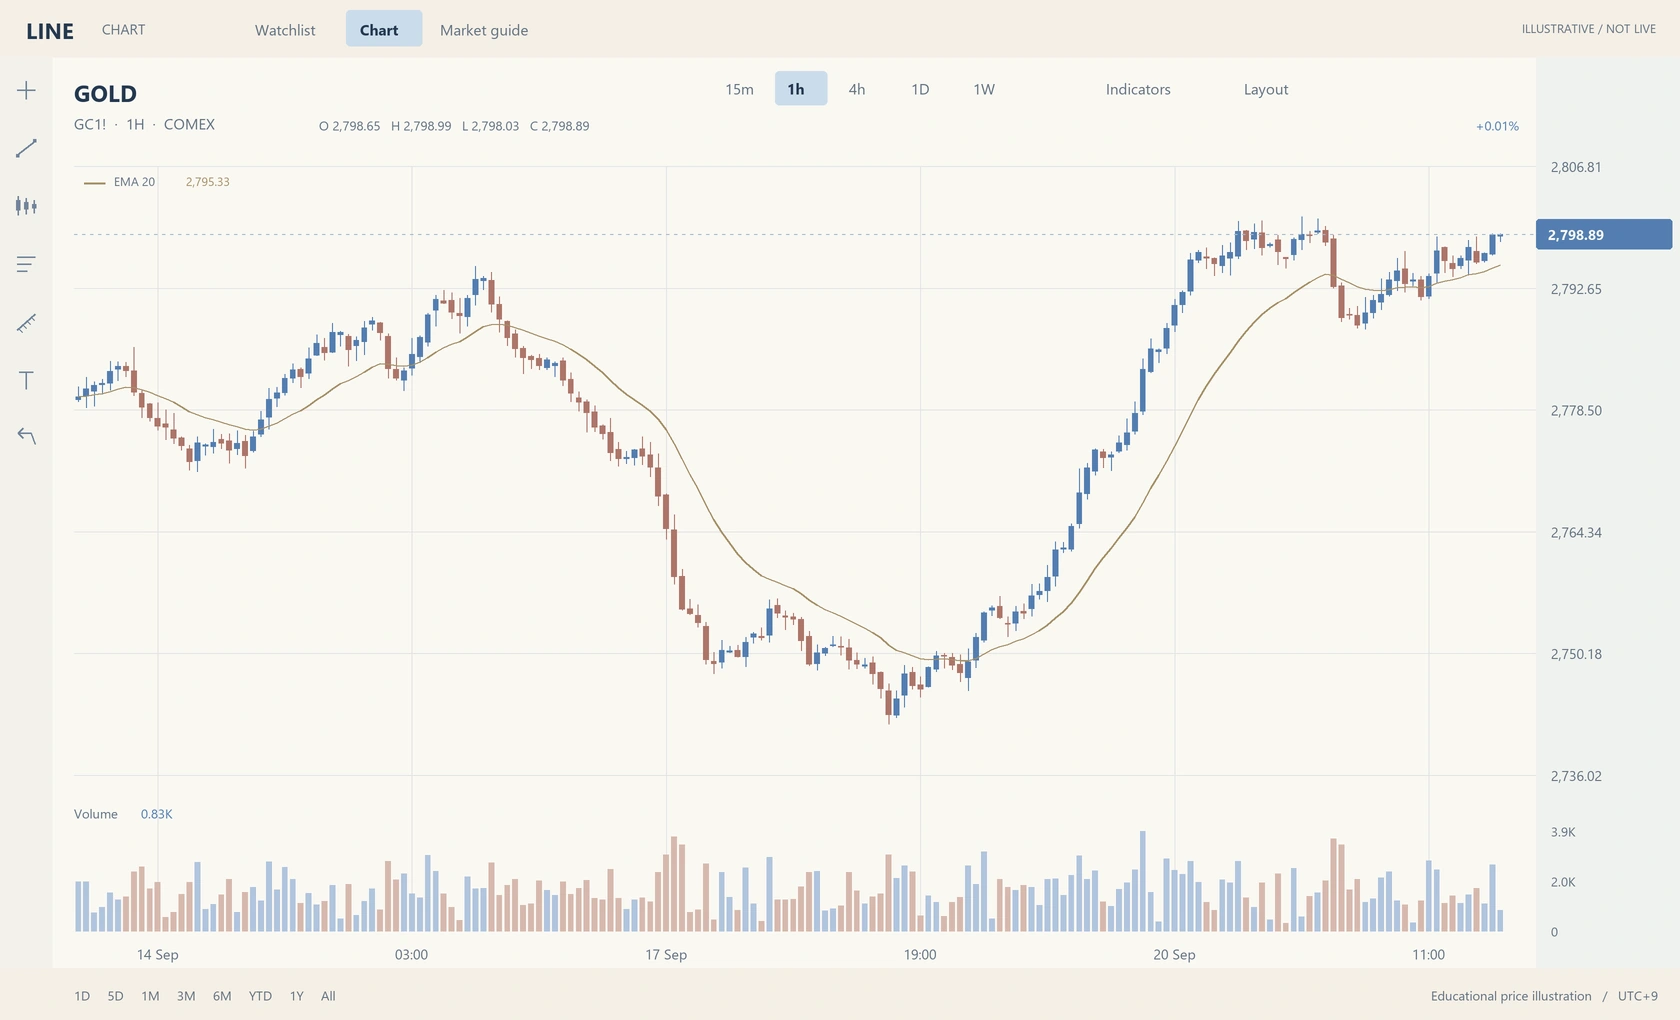Click the UTC+9 timezone setting
The height and width of the screenshot is (1020, 1680).
pos(1637,996)
